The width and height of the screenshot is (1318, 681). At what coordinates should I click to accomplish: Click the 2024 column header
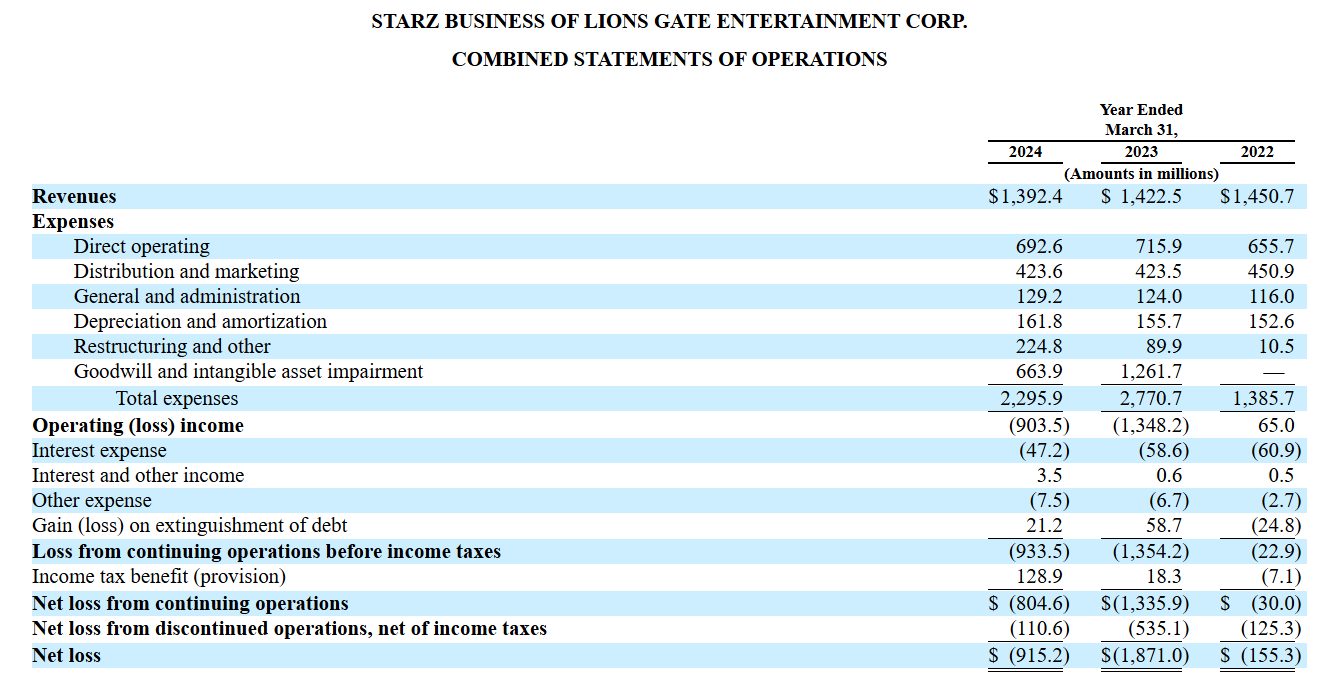pos(1025,152)
